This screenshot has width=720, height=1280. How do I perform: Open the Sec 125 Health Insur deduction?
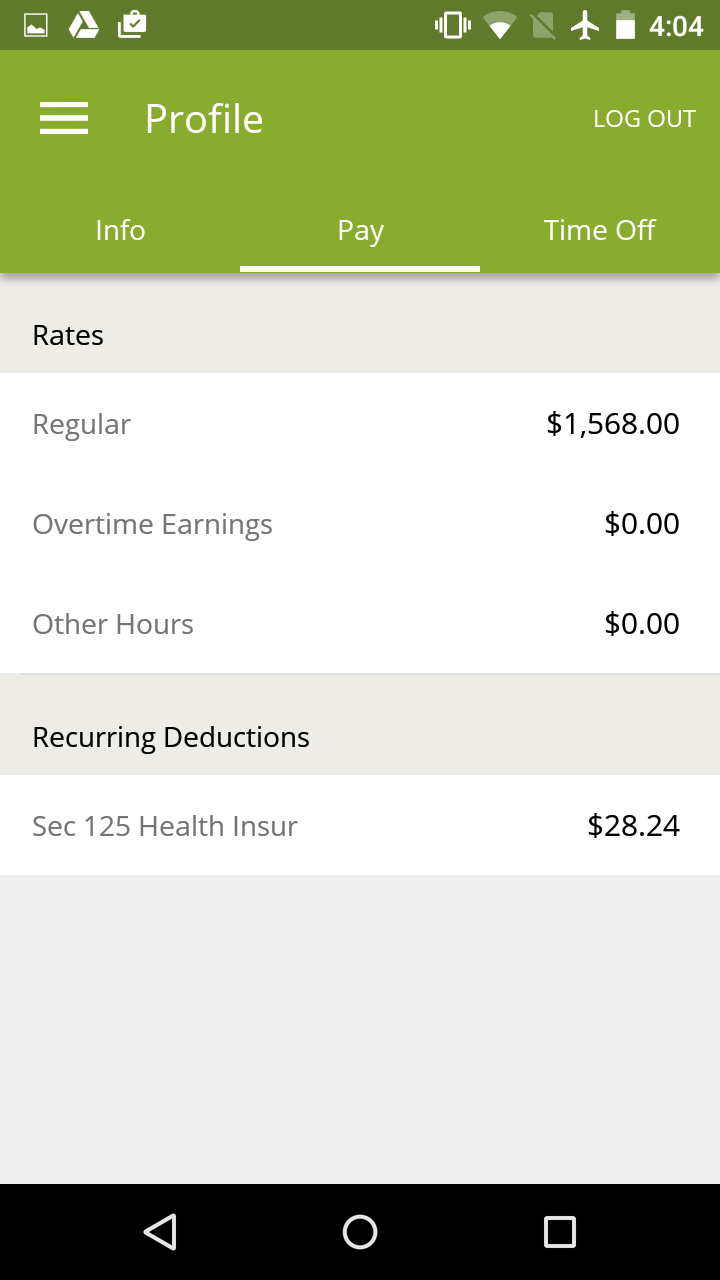tap(360, 826)
